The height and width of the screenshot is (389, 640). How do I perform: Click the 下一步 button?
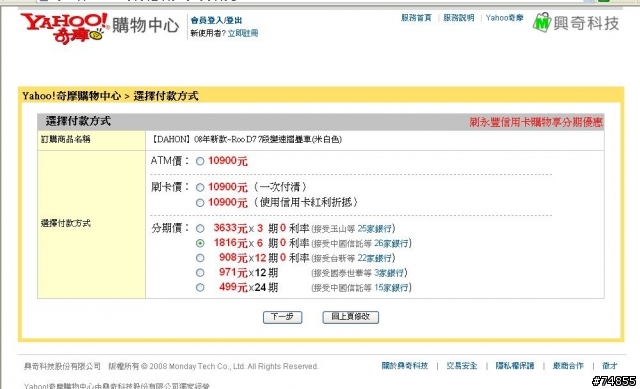click(282, 317)
